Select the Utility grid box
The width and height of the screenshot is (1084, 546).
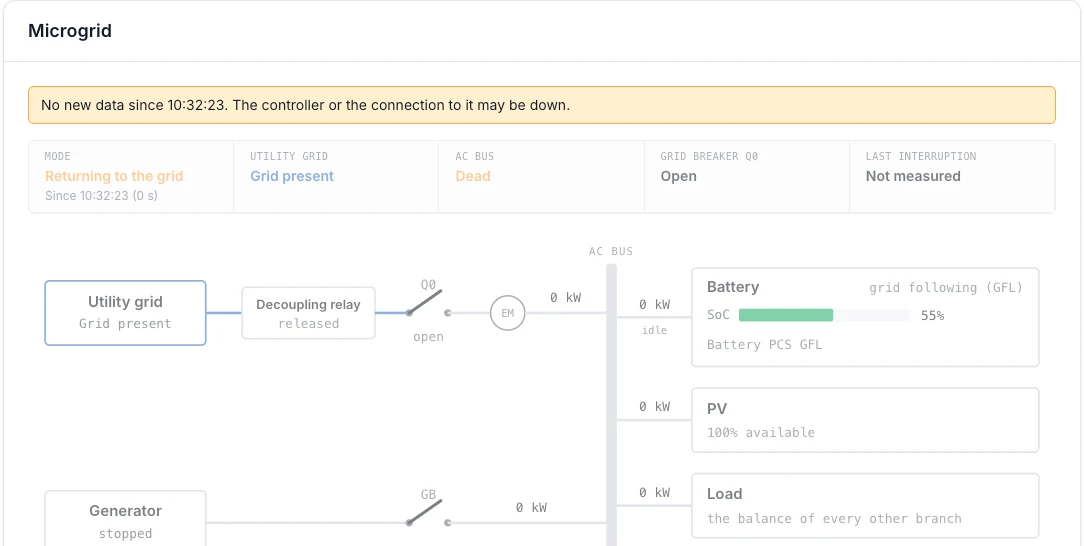125,312
